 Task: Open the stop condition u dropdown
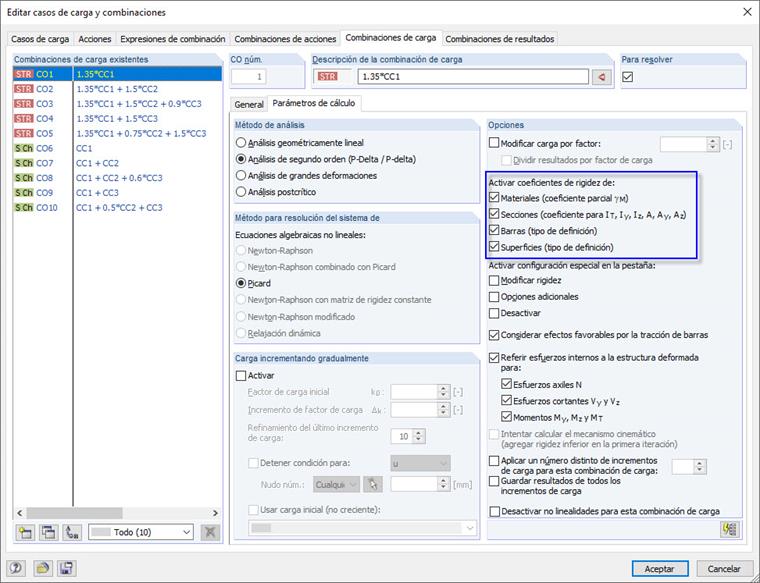point(420,464)
